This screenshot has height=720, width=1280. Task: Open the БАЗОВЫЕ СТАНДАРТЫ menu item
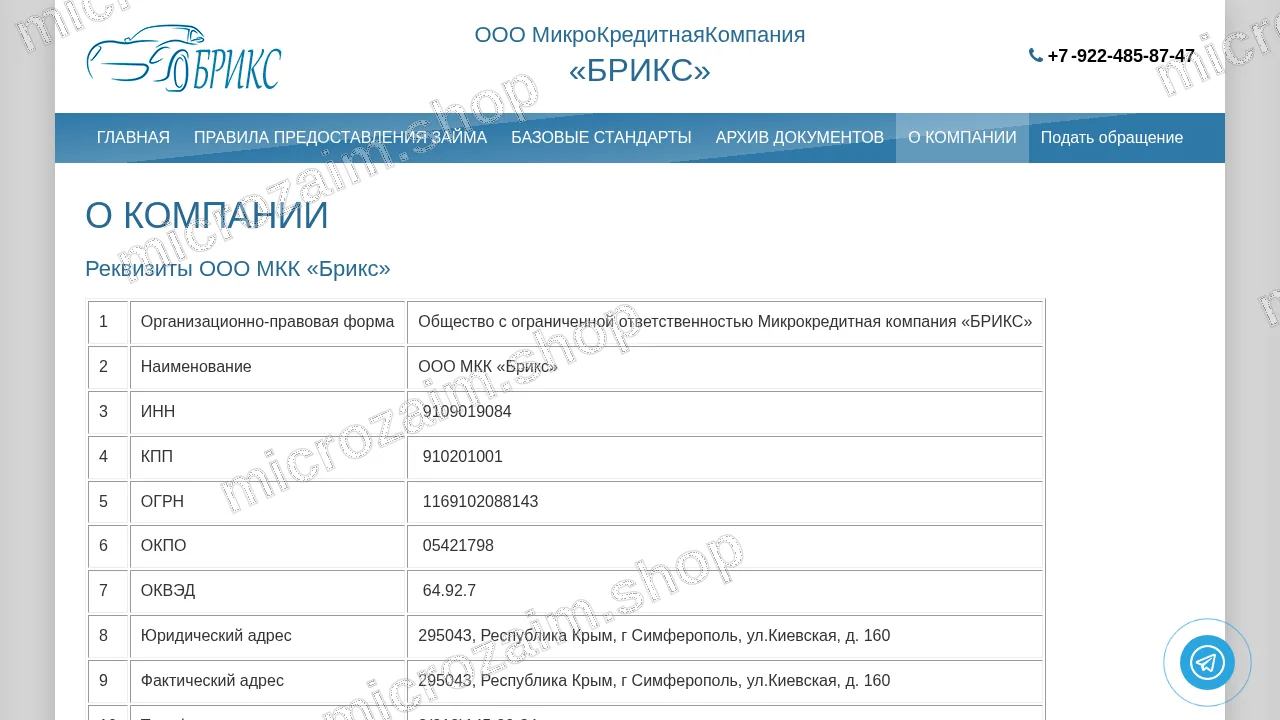[x=601, y=138]
